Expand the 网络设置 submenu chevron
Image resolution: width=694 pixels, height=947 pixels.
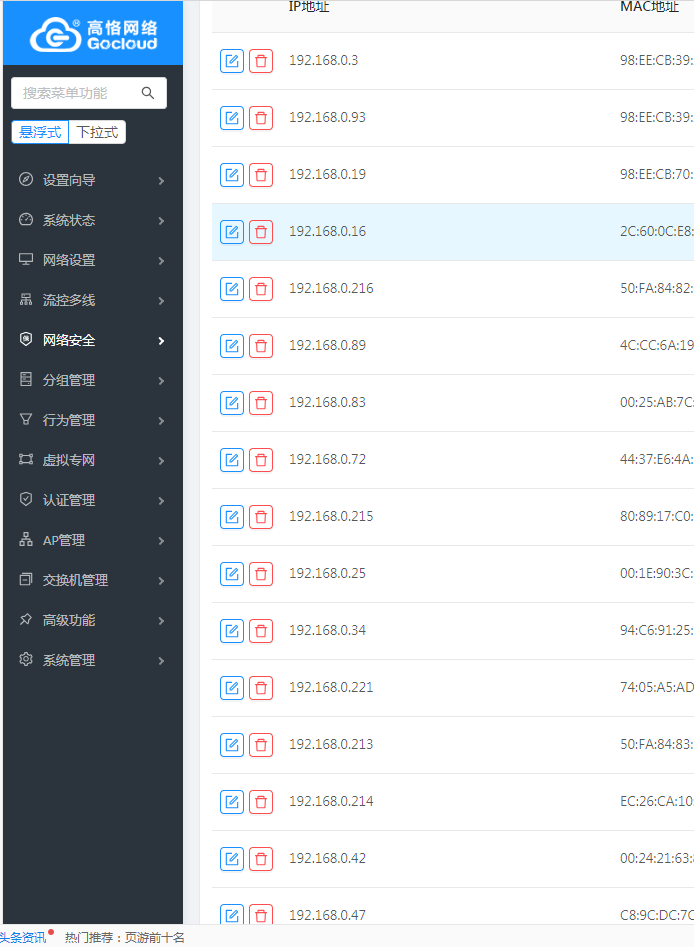point(161,261)
